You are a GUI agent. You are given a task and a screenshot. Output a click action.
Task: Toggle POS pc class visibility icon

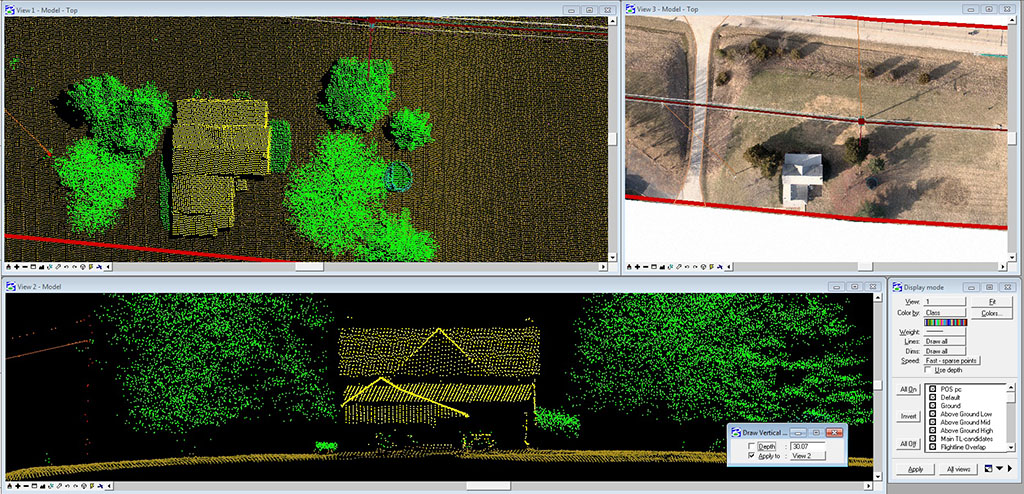pos(933,389)
